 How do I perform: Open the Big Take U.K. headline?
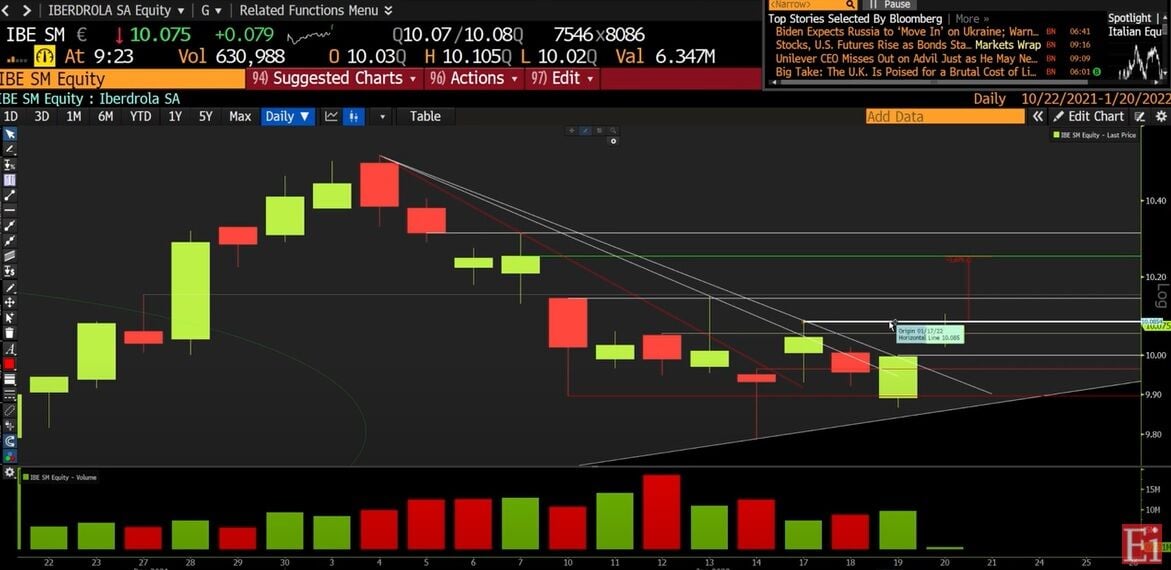point(907,72)
